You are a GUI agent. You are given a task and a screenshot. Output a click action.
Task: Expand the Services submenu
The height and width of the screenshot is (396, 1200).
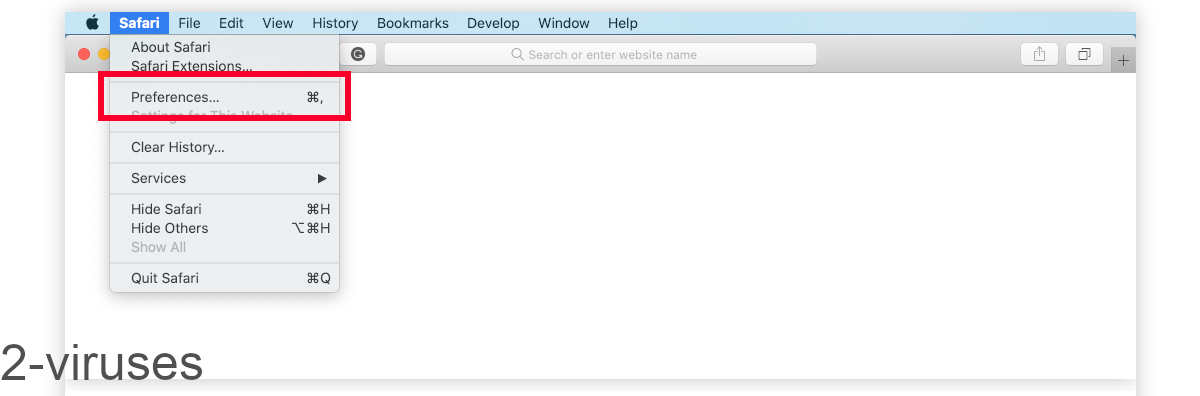click(x=225, y=178)
